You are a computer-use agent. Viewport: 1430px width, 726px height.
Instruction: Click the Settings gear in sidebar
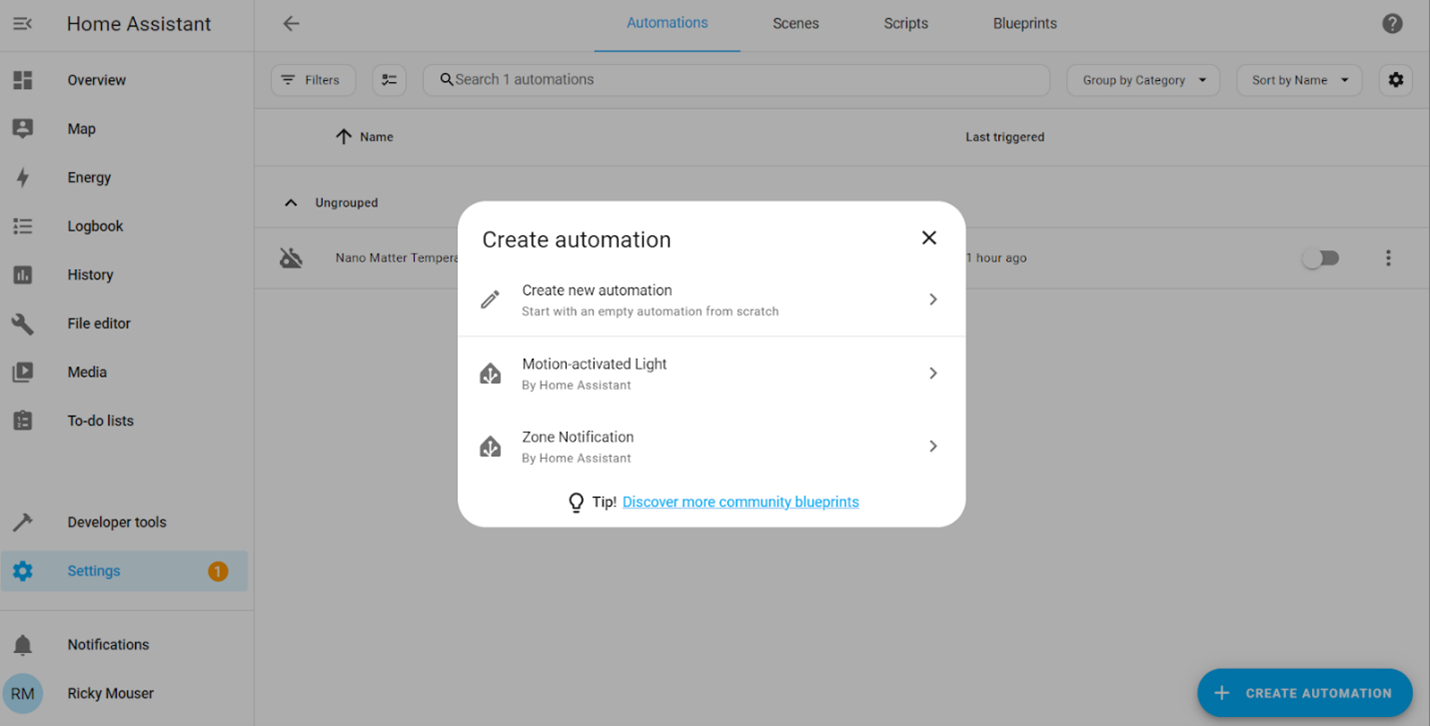tap(22, 571)
